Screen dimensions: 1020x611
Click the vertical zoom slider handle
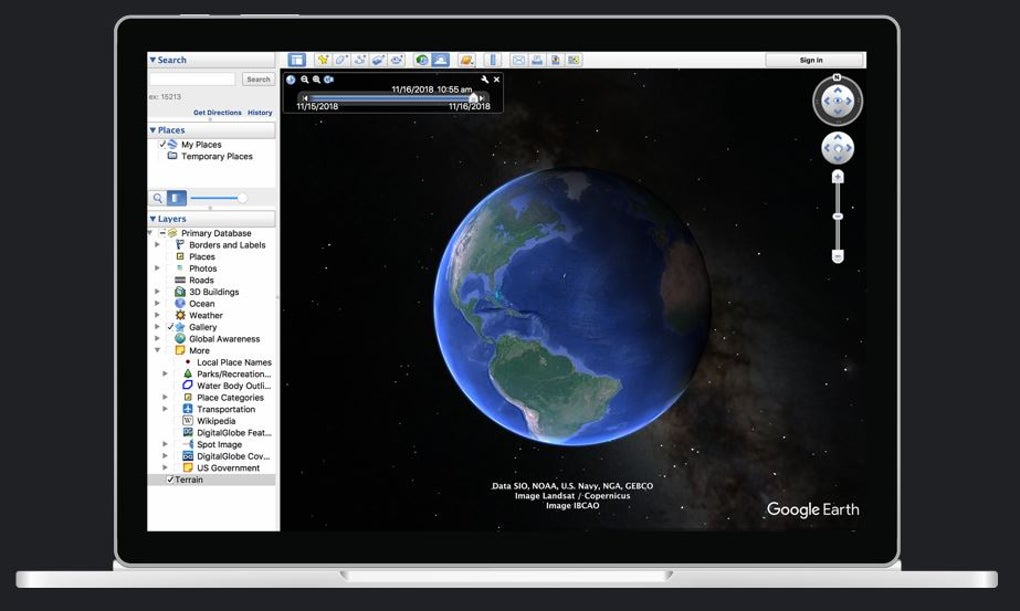(838, 216)
